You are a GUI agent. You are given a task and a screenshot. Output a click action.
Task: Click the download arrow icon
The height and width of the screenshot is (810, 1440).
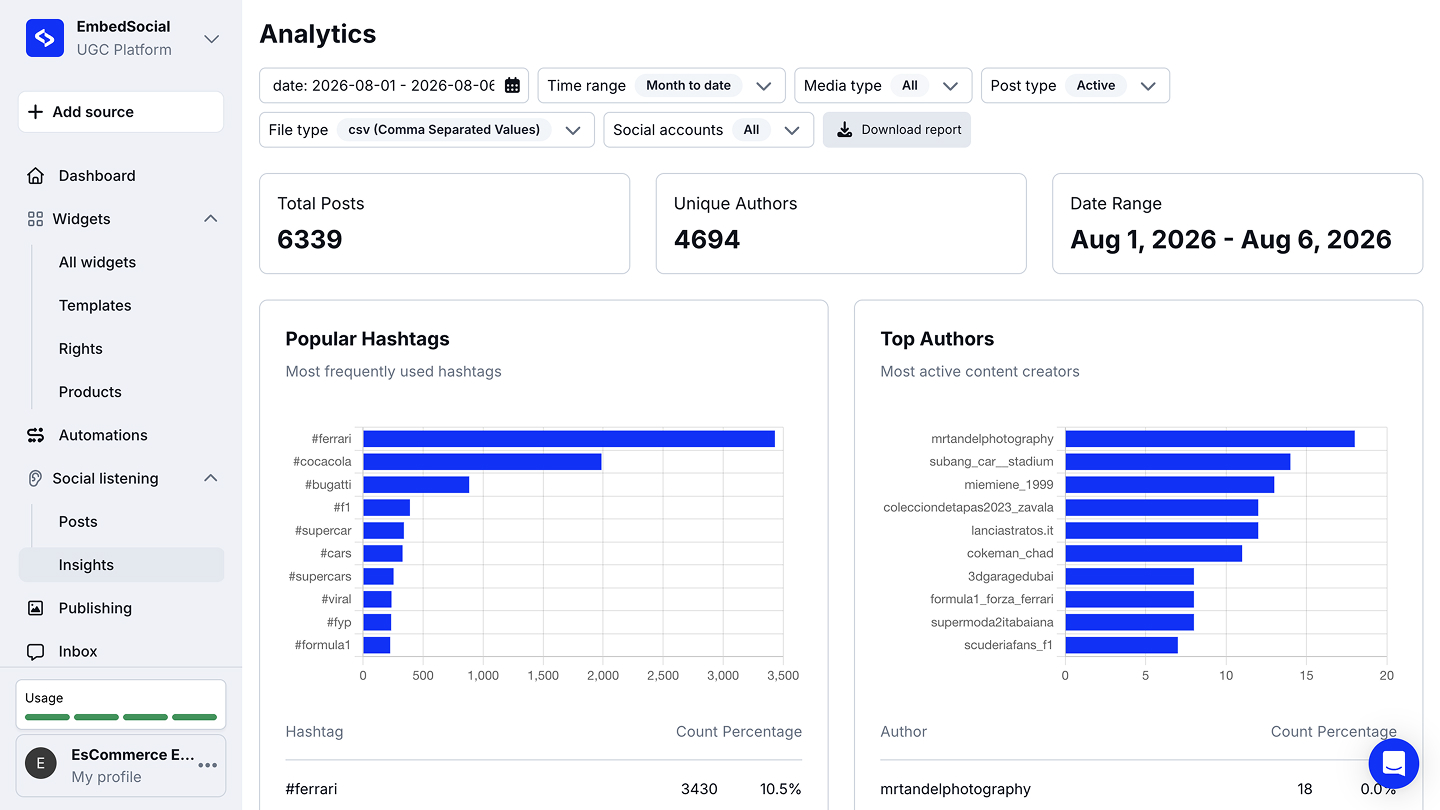[x=844, y=130]
